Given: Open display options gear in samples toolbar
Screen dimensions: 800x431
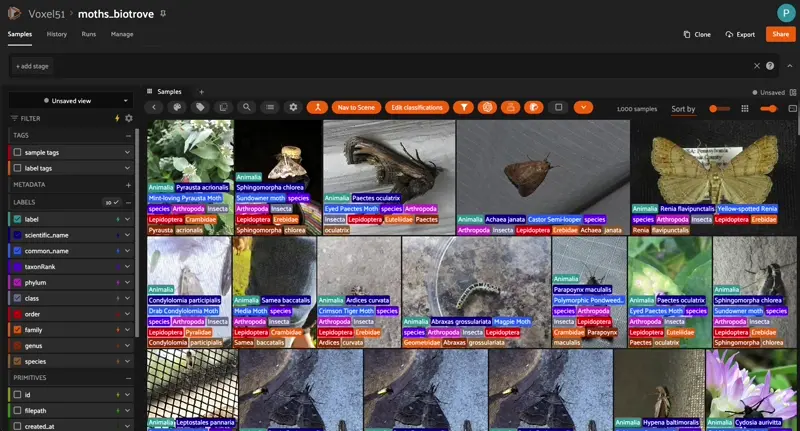Looking at the screenshot, I should pos(293,107).
